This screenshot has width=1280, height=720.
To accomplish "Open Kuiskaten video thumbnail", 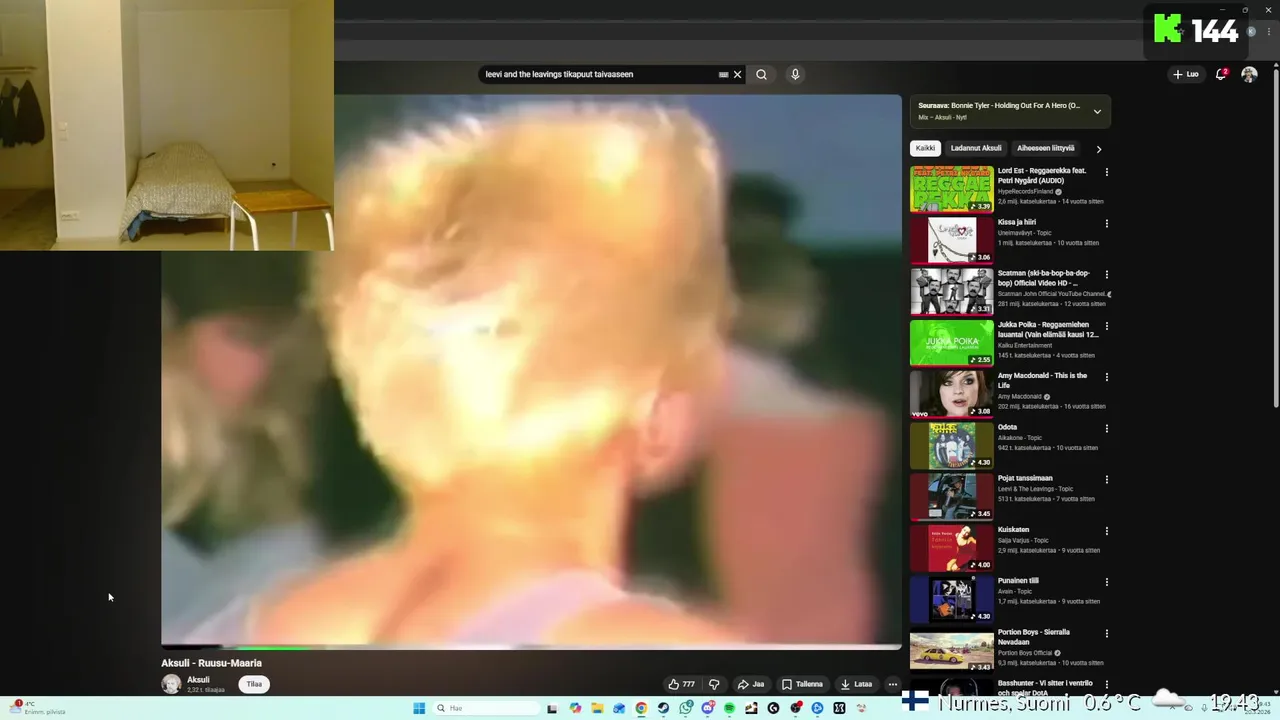I will coord(951,548).
